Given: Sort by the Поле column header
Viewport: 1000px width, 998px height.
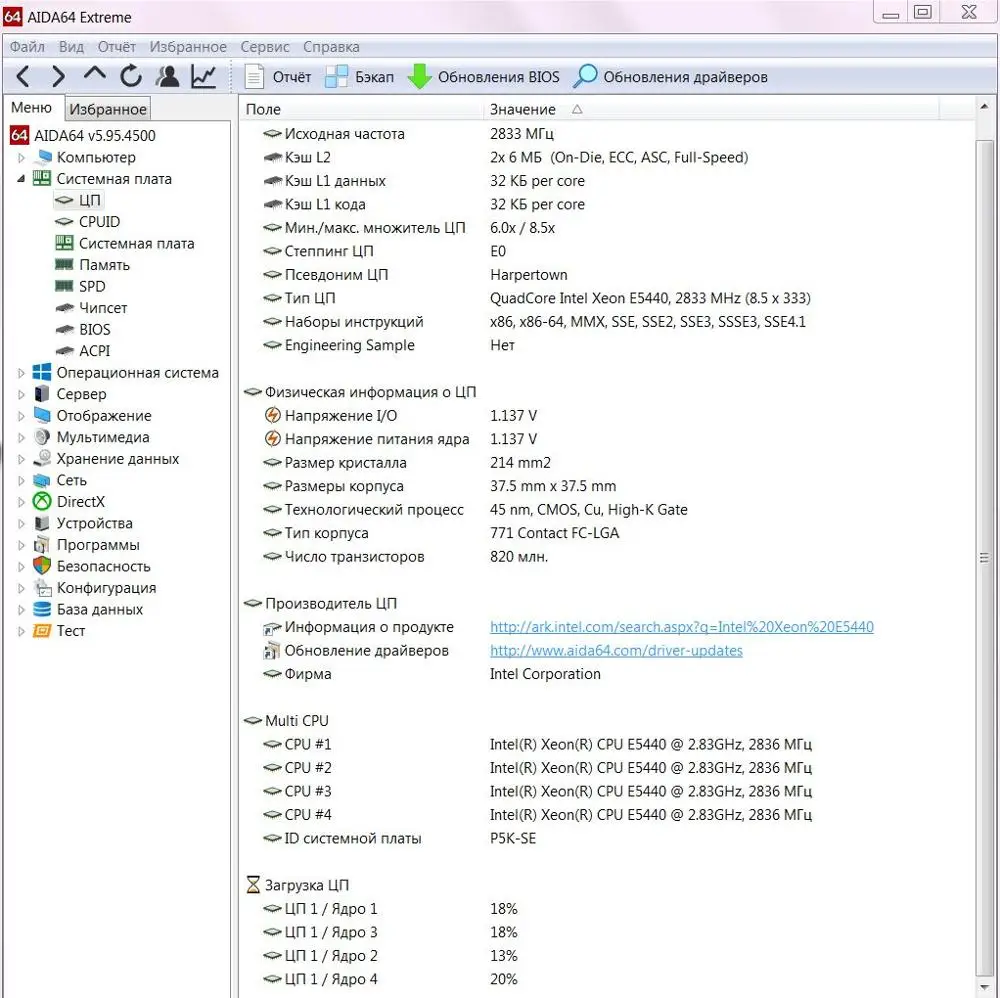Looking at the screenshot, I should (x=362, y=109).
